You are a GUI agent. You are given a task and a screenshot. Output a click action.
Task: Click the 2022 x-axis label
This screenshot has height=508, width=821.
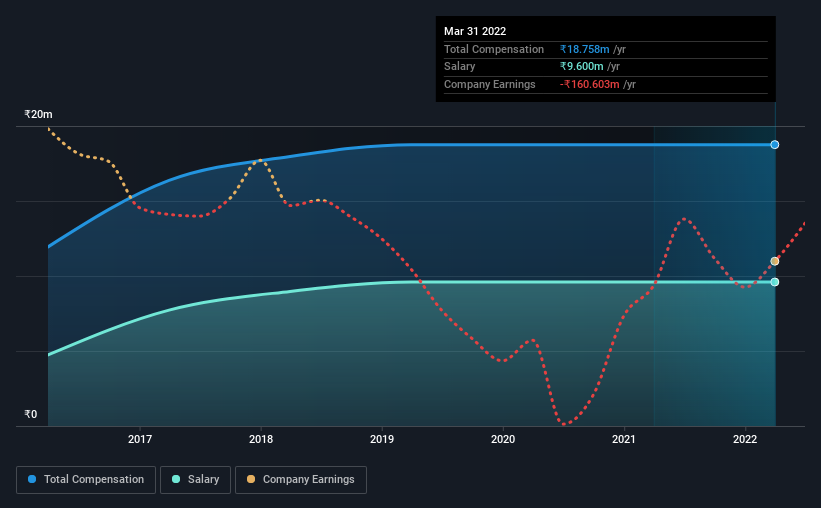[x=745, y=439]
